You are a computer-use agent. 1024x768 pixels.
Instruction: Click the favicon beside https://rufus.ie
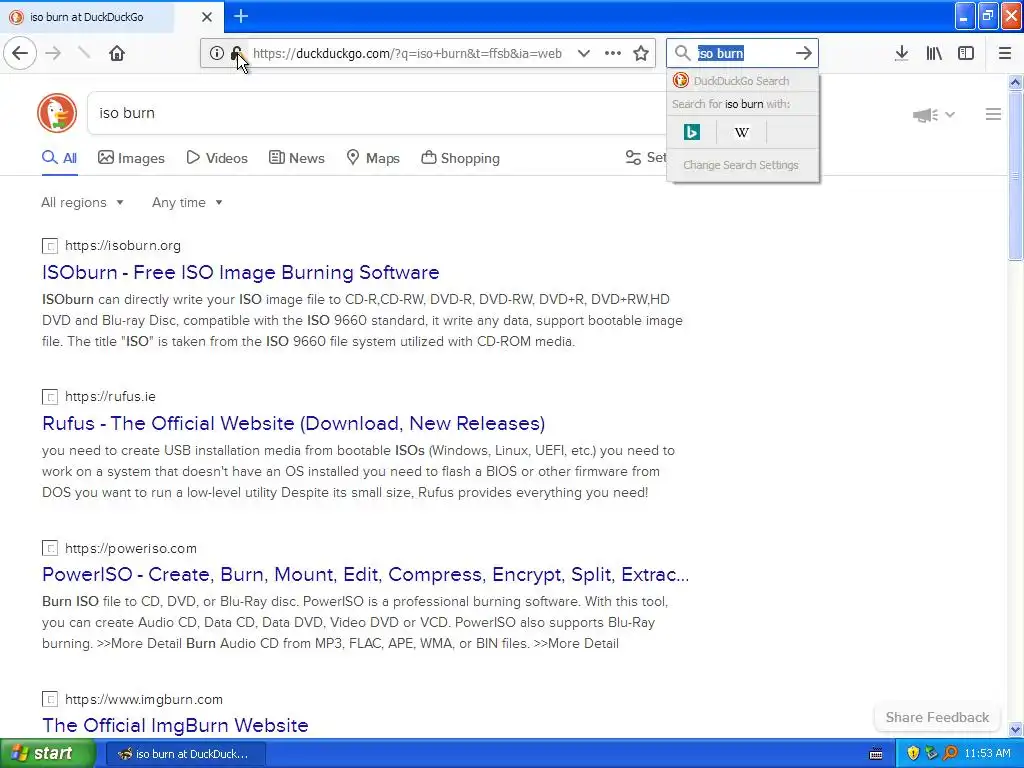tap(50, 397)
